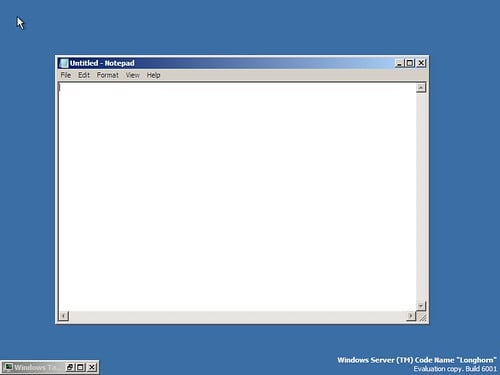Viewport: 500px width, 375px height.
Task: Click the vertical scrollbar down arrow
Action: click(421, 305)
